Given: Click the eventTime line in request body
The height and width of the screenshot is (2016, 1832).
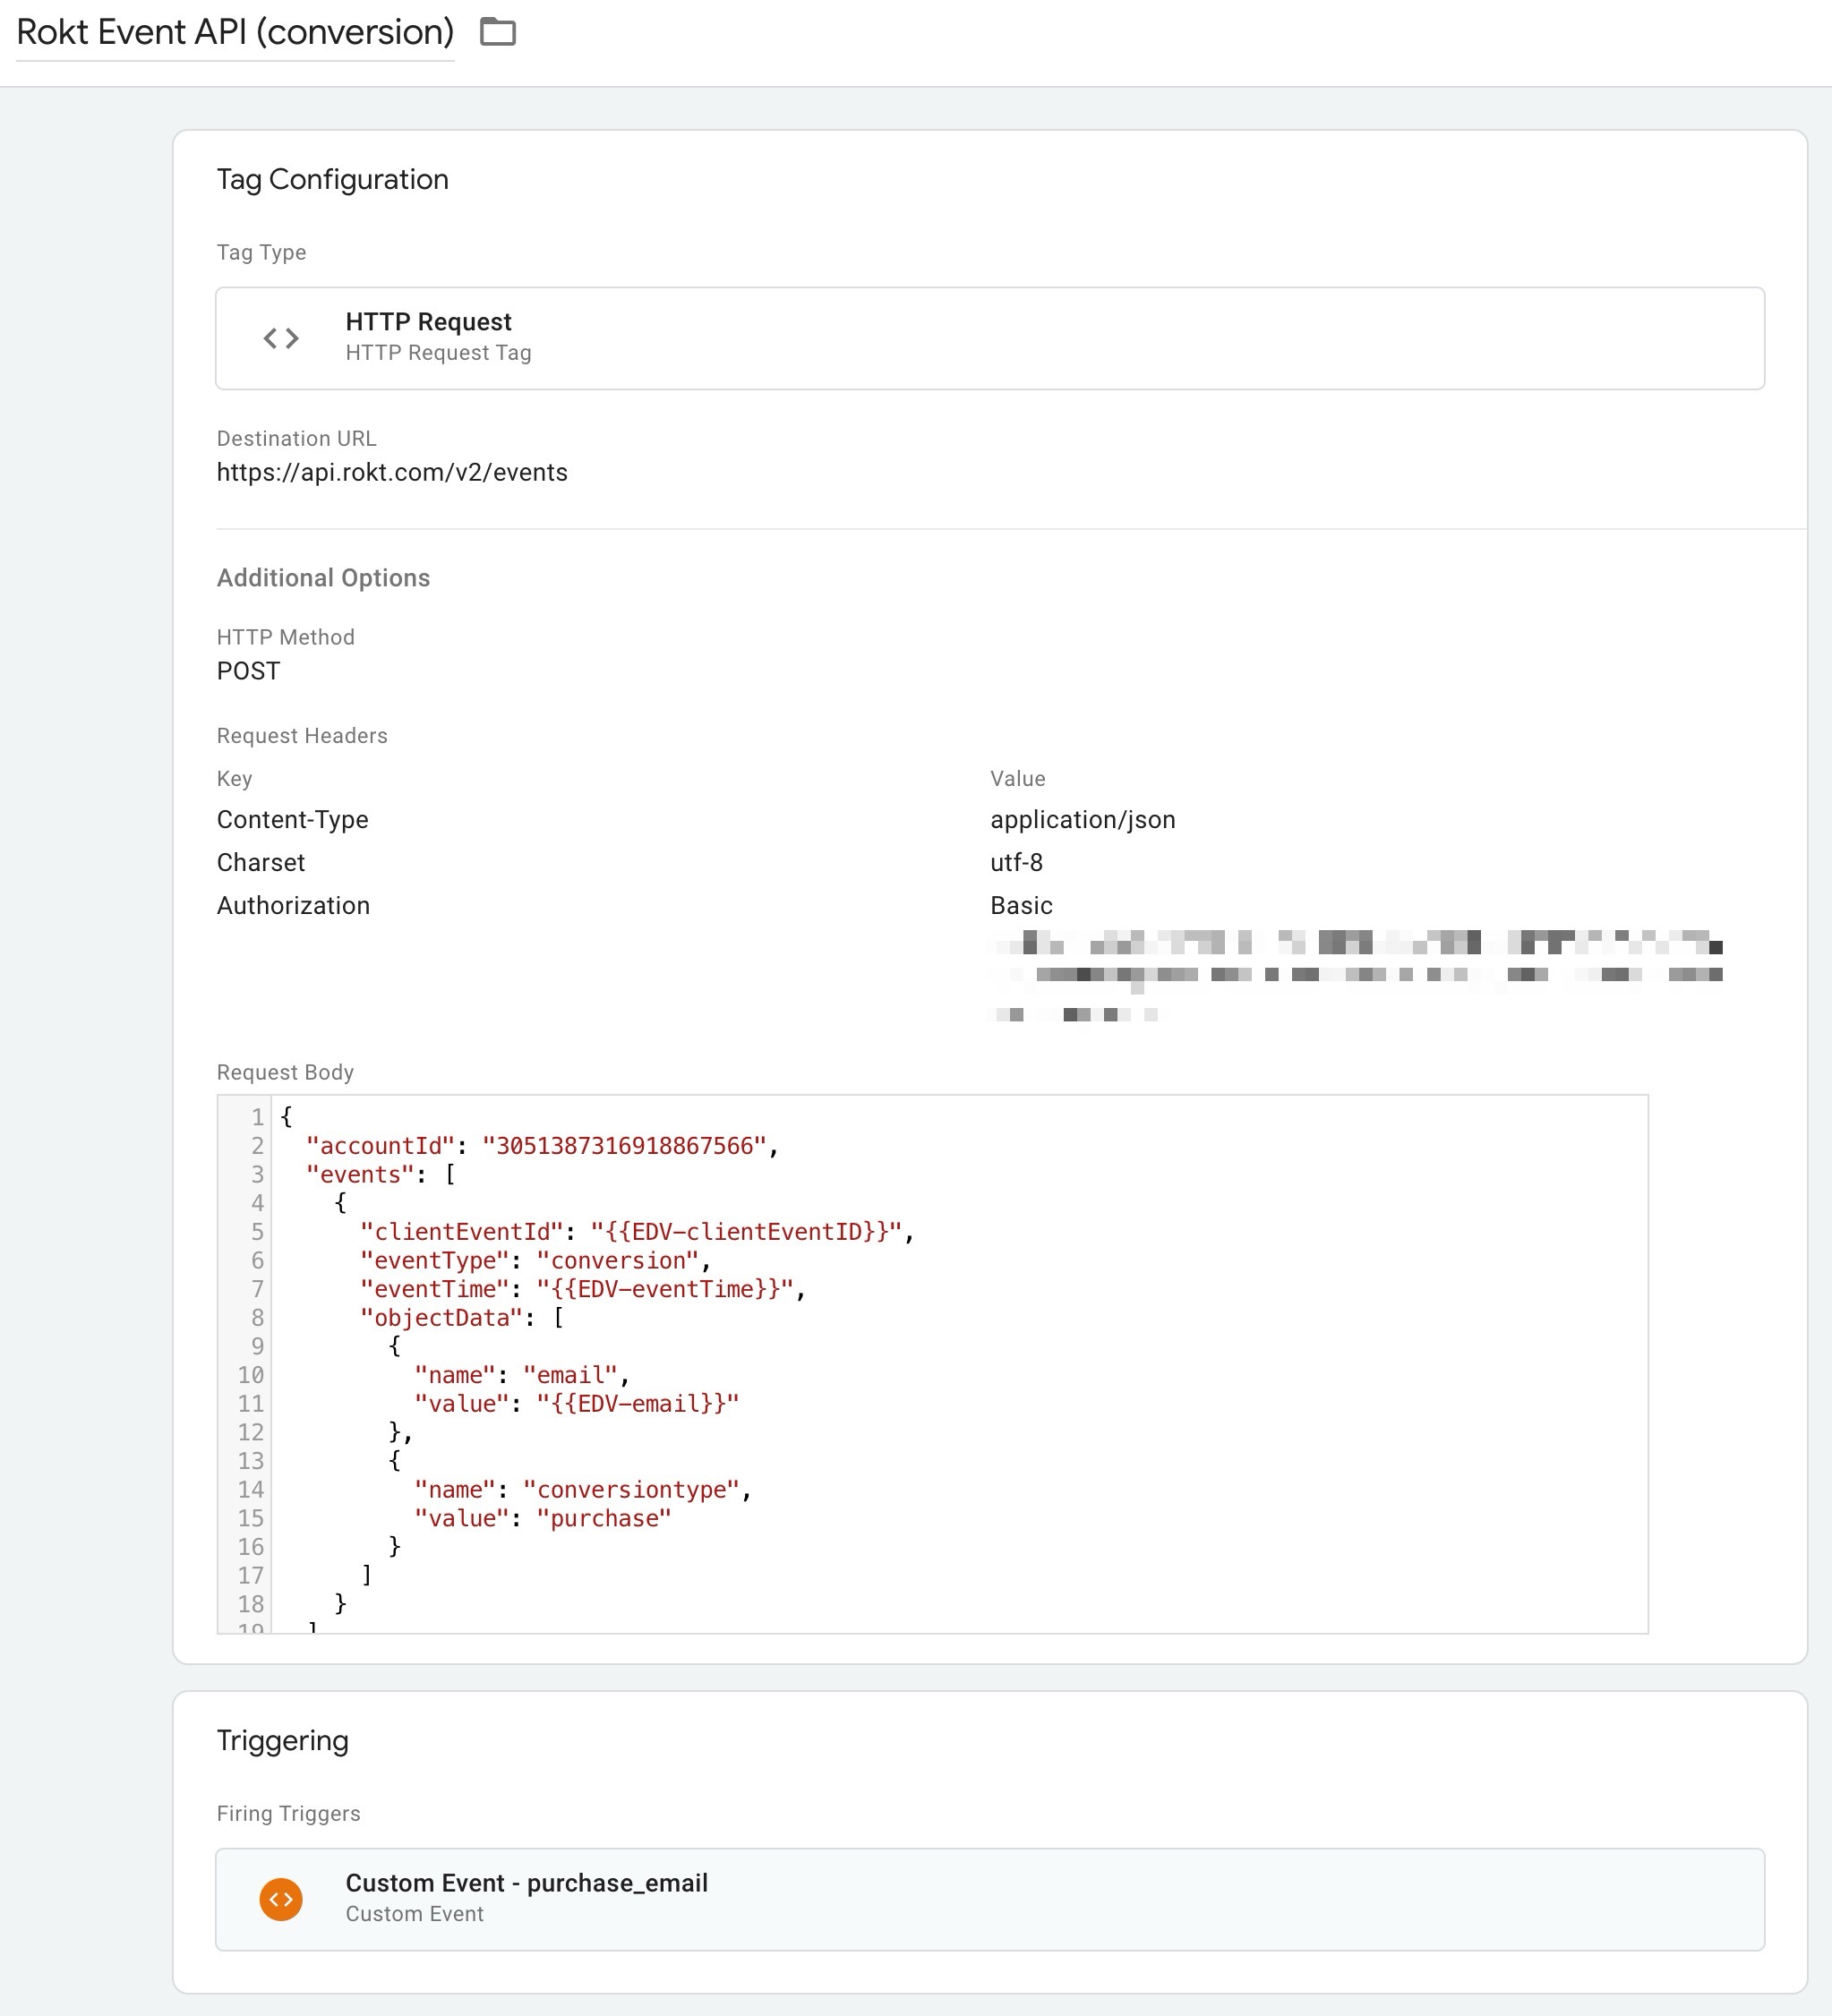Looking at the screenshot, I should click(583, 1289).
